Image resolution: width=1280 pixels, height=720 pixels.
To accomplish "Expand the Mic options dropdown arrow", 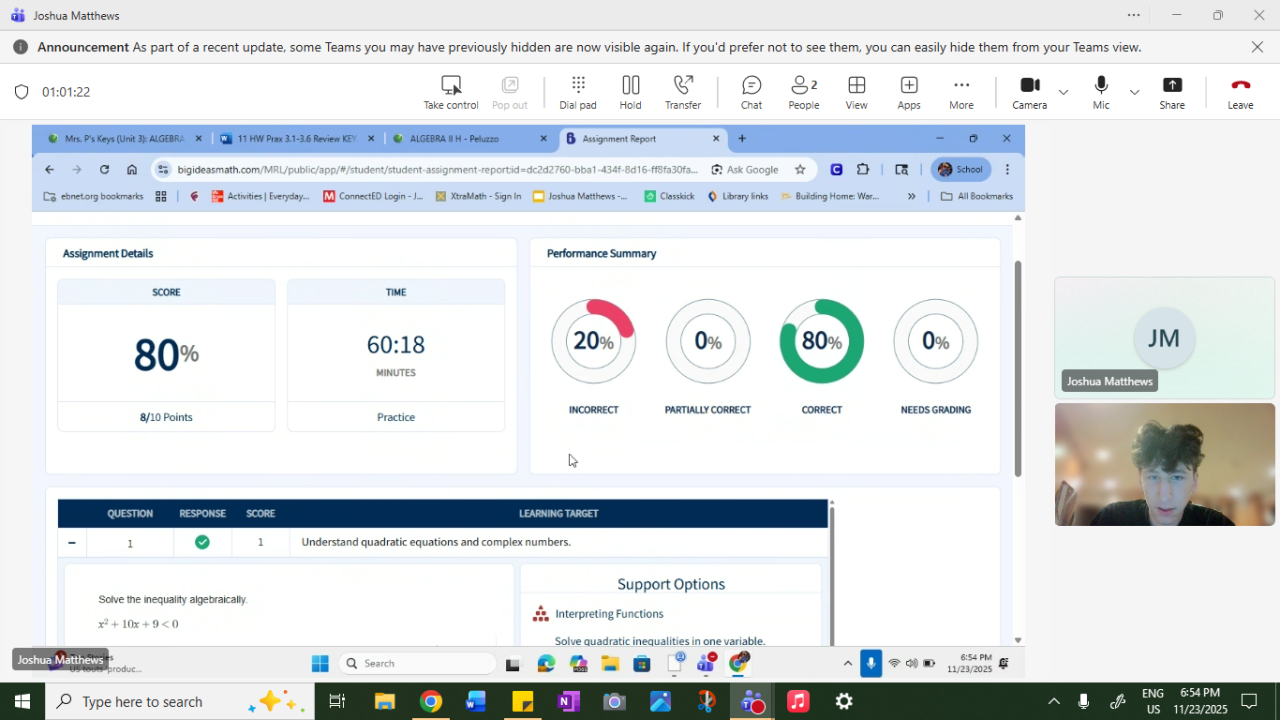I will pyautogui.click(x=1134, y=92).
